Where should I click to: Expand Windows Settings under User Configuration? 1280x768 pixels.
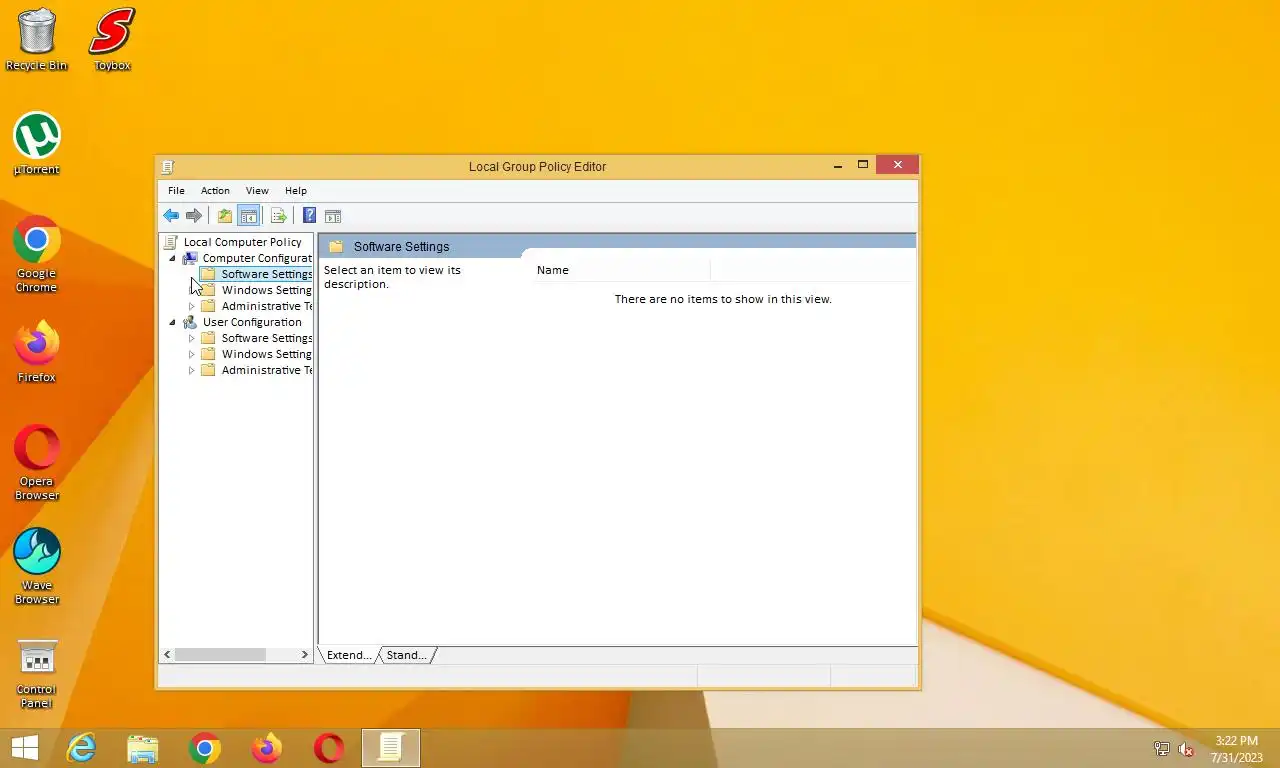tap(192, 354)
